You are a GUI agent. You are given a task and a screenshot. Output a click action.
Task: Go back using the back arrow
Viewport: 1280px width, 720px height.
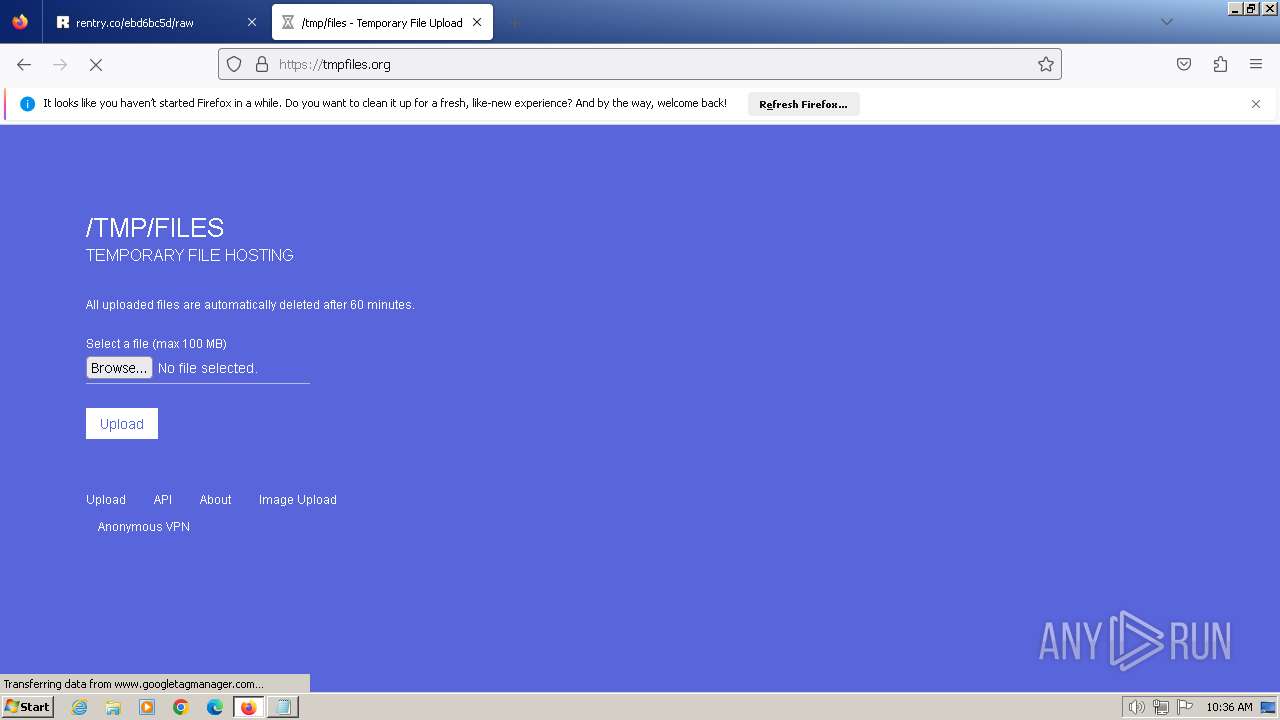[24, 64]
